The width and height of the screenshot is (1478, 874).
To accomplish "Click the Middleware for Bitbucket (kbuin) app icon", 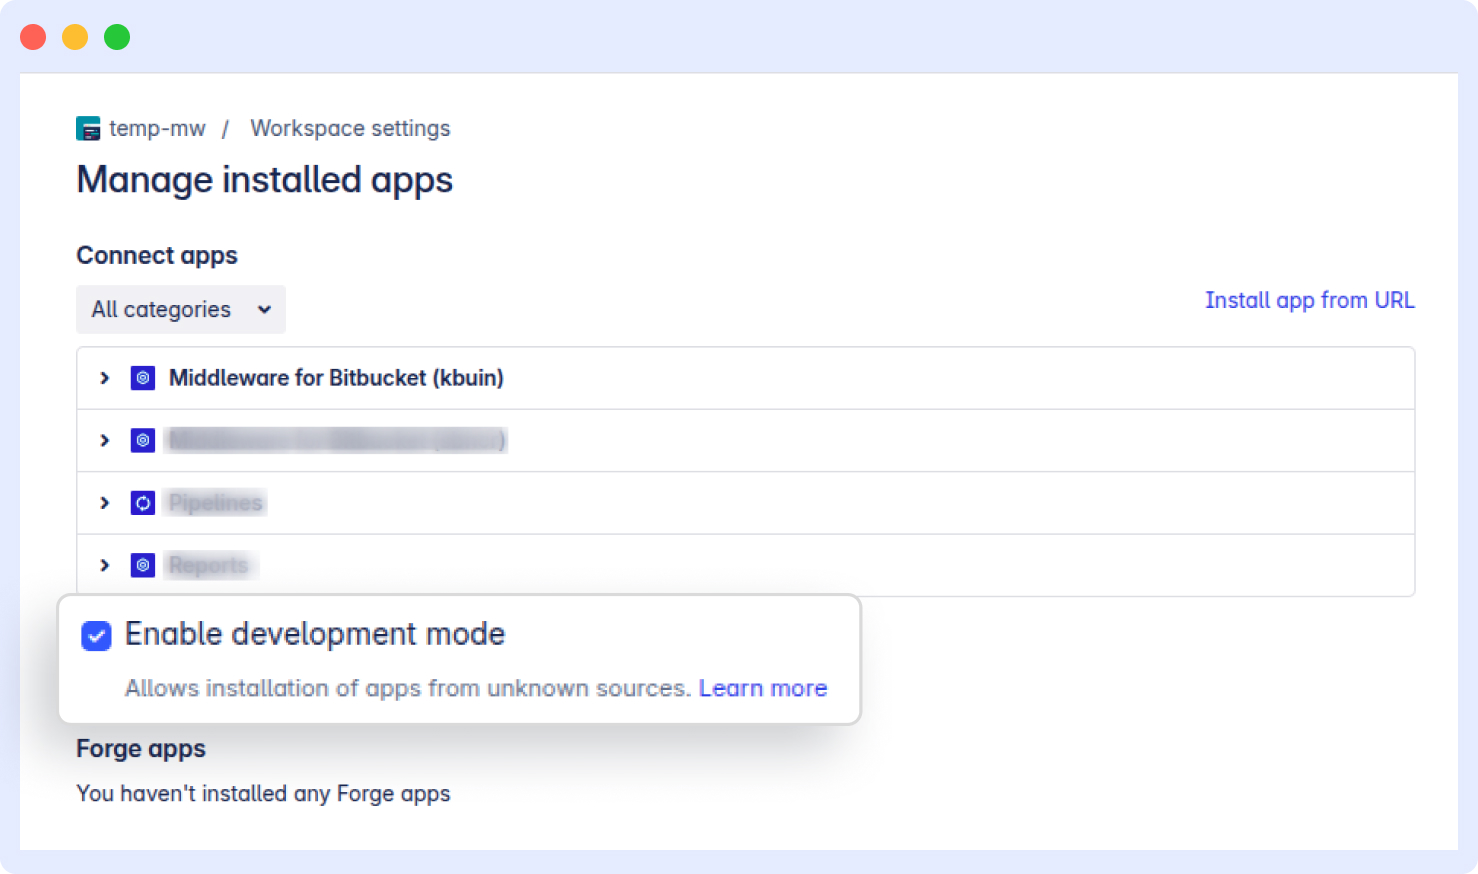I will coord(143,378).
